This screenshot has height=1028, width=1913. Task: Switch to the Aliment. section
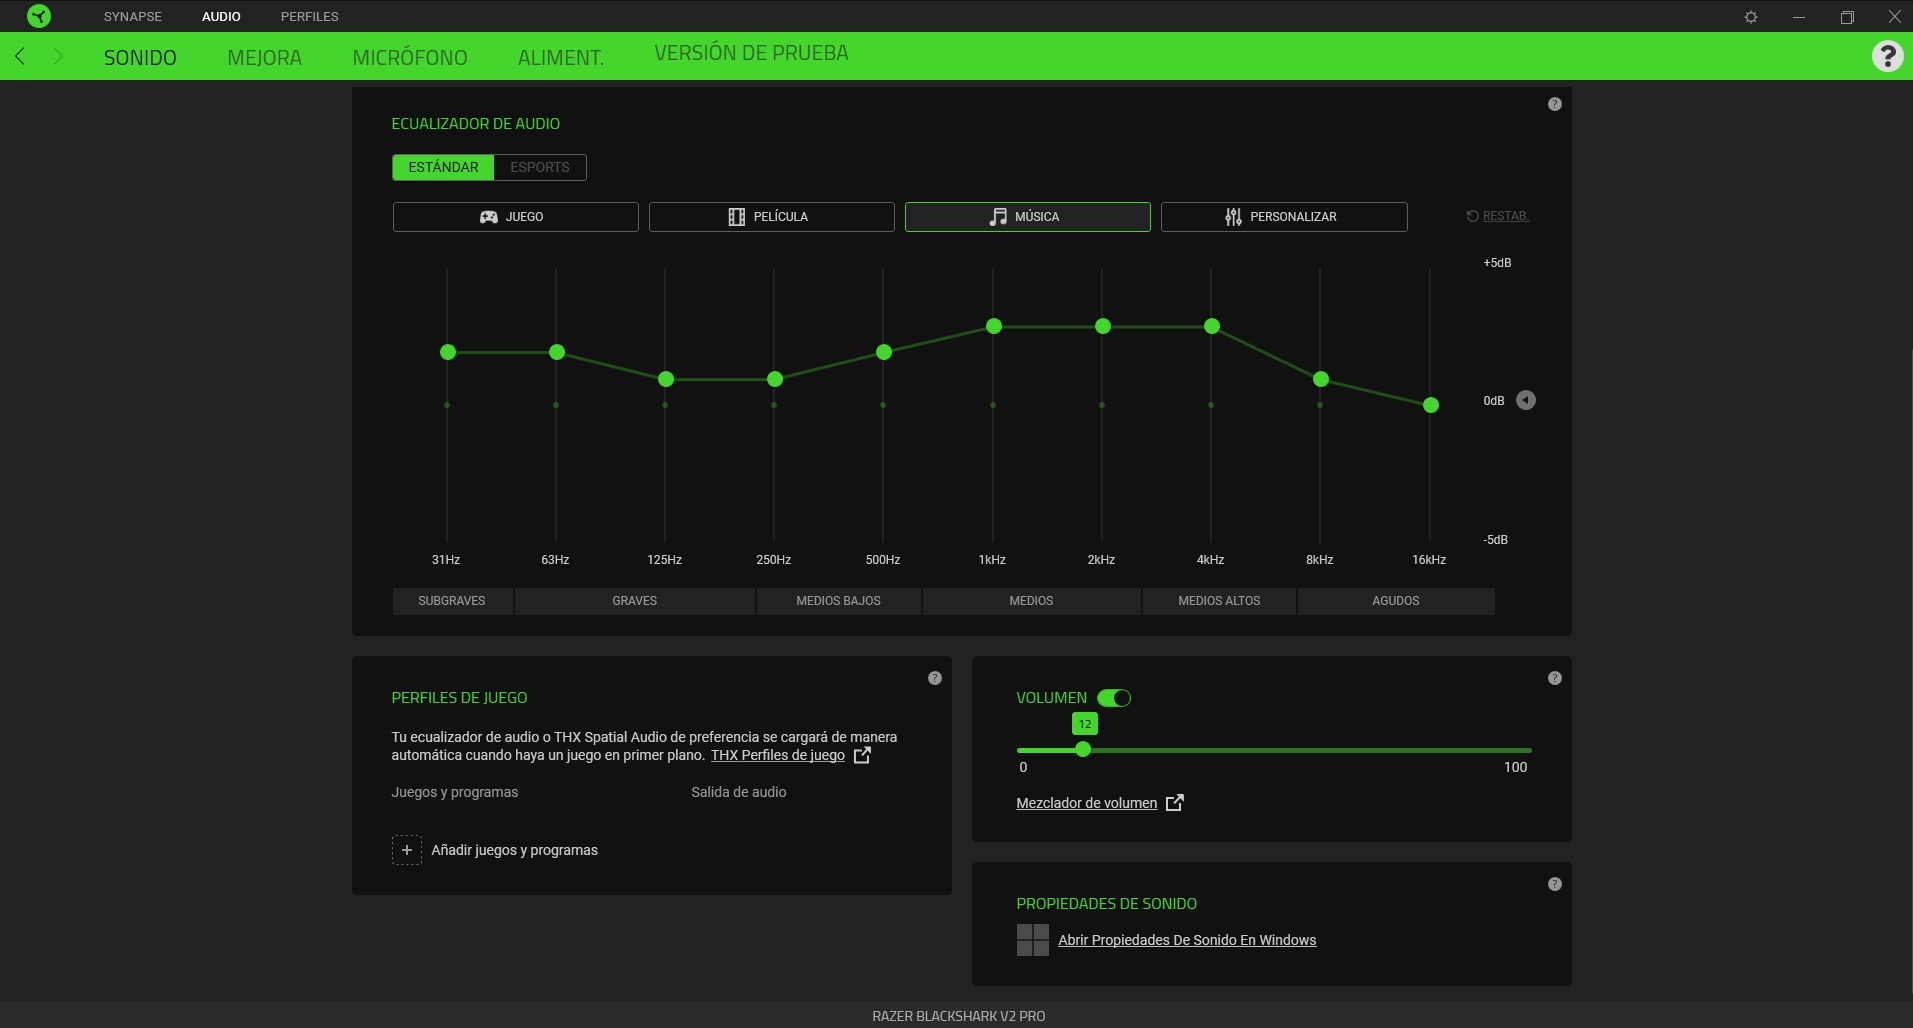click(x=561, y=57)
